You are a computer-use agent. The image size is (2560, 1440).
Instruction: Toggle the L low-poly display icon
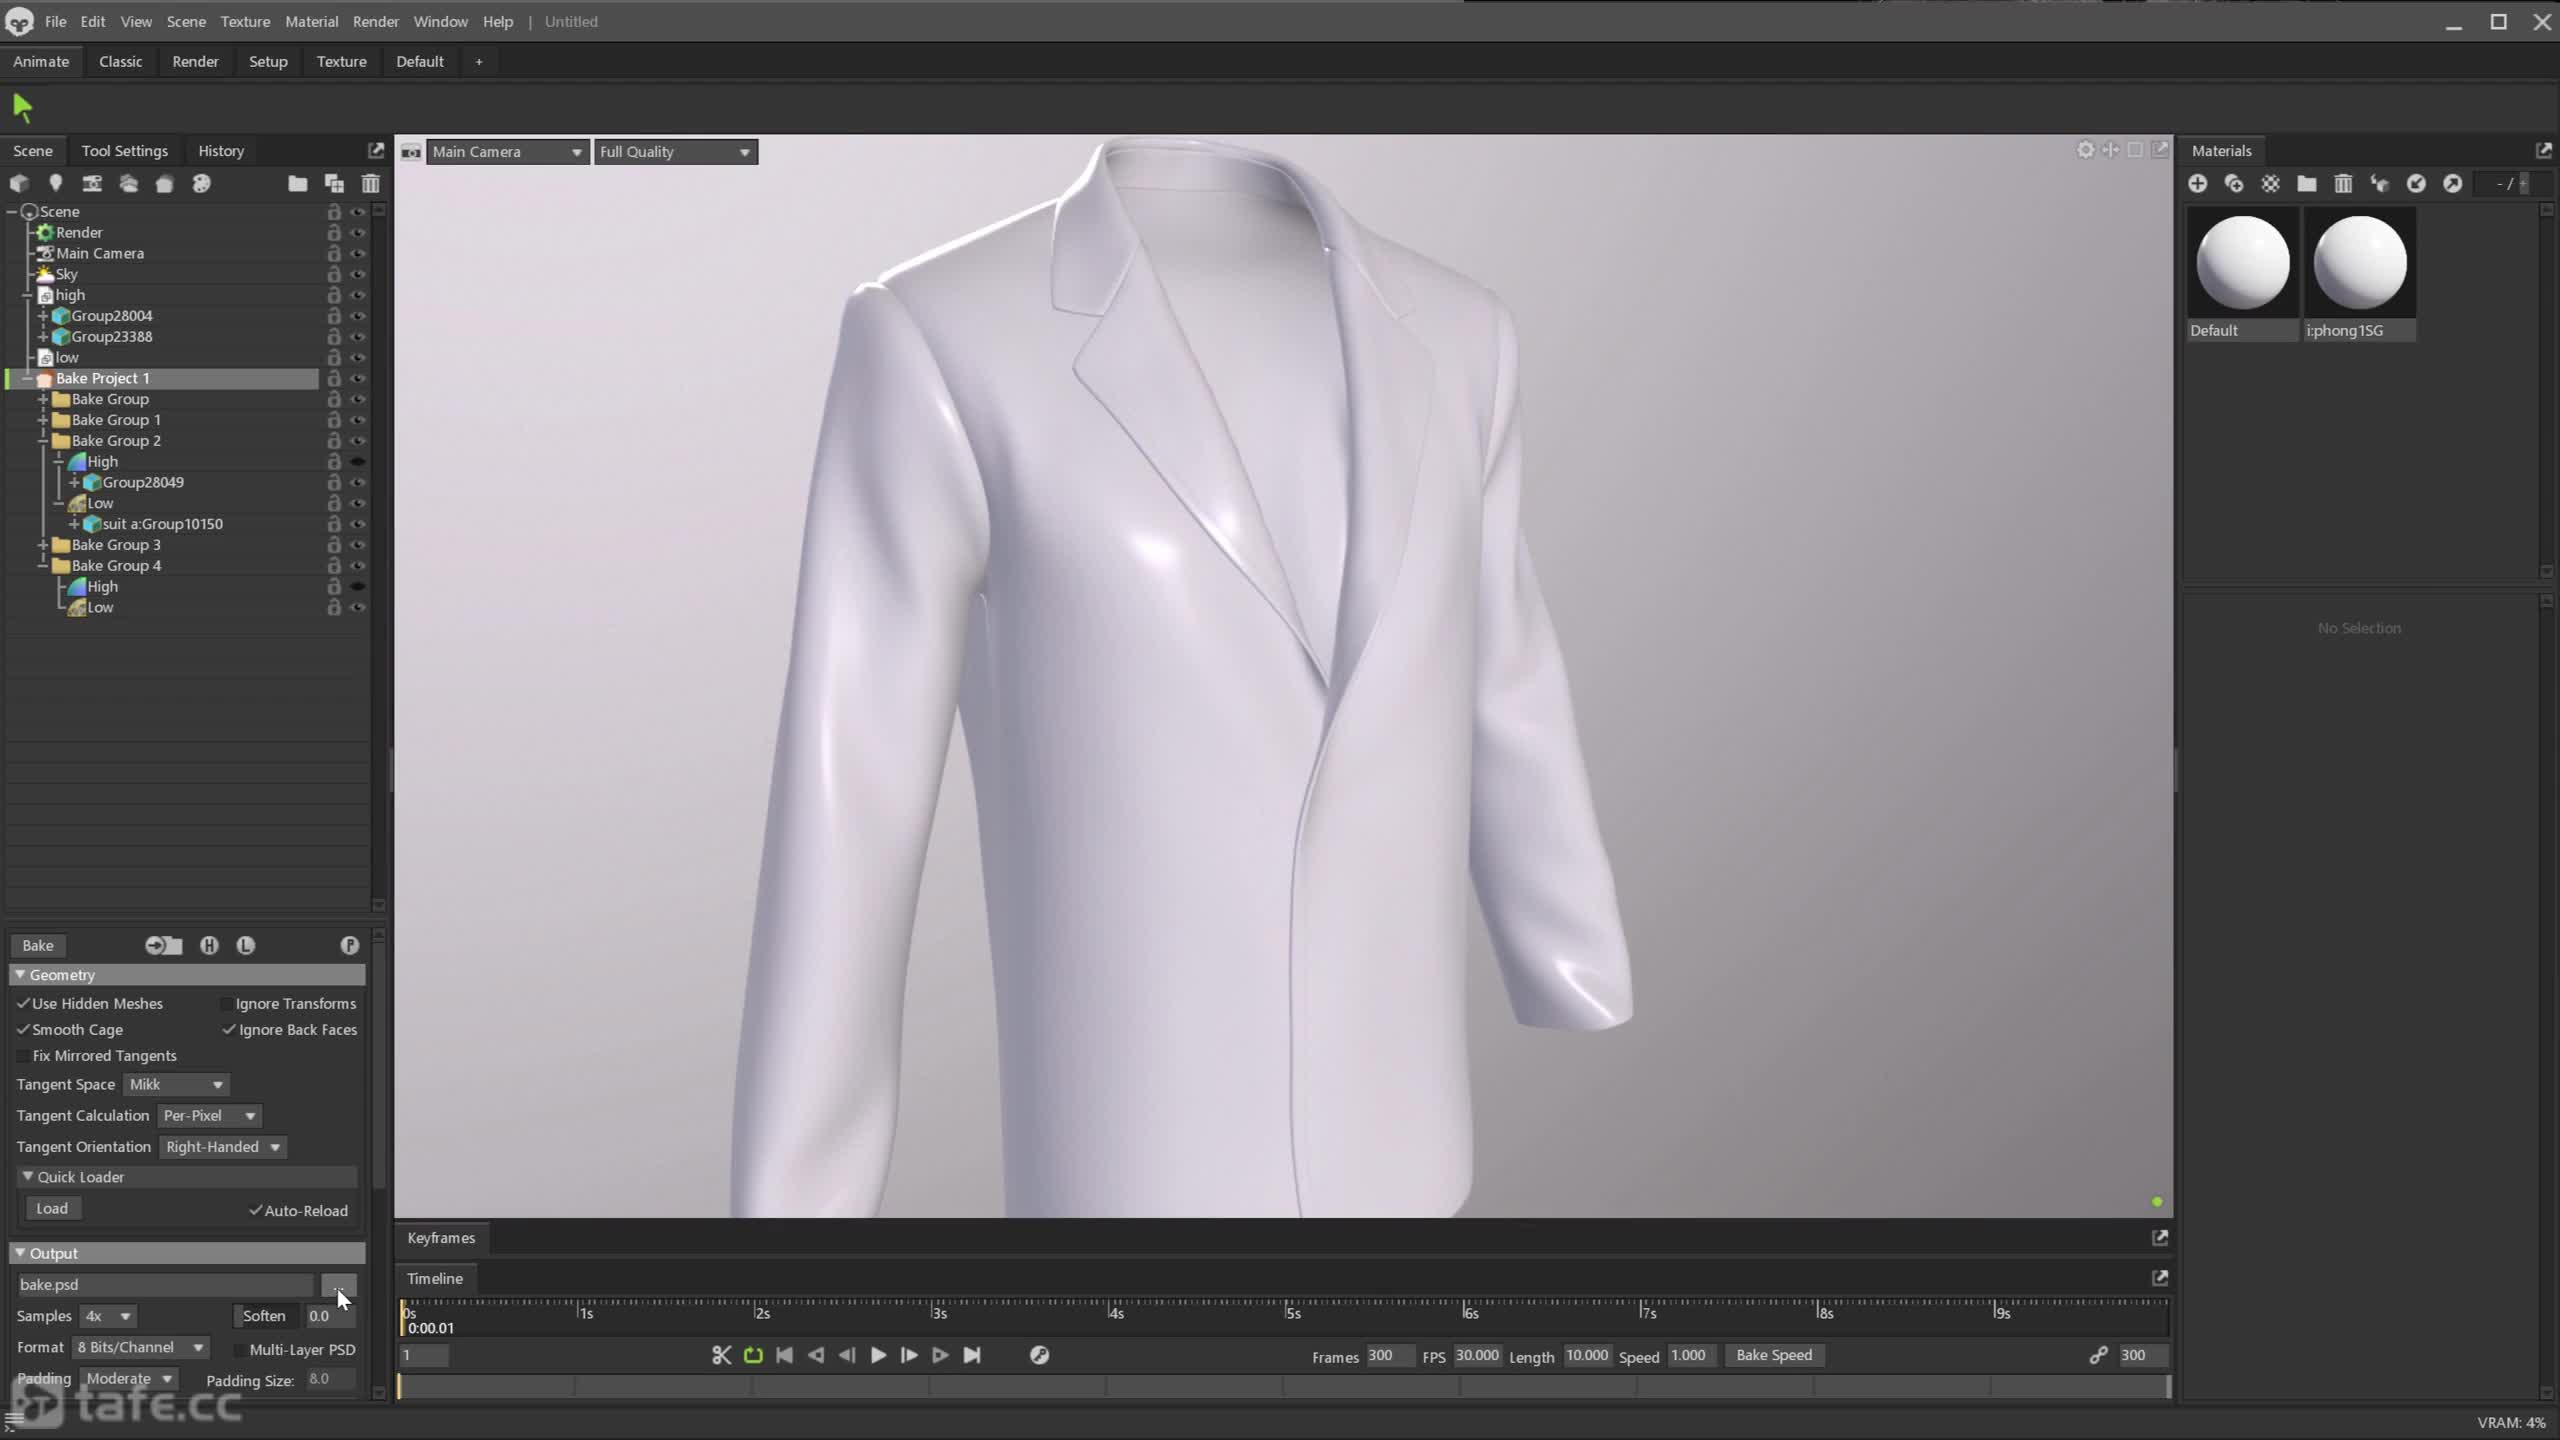(x=246, y=945)
